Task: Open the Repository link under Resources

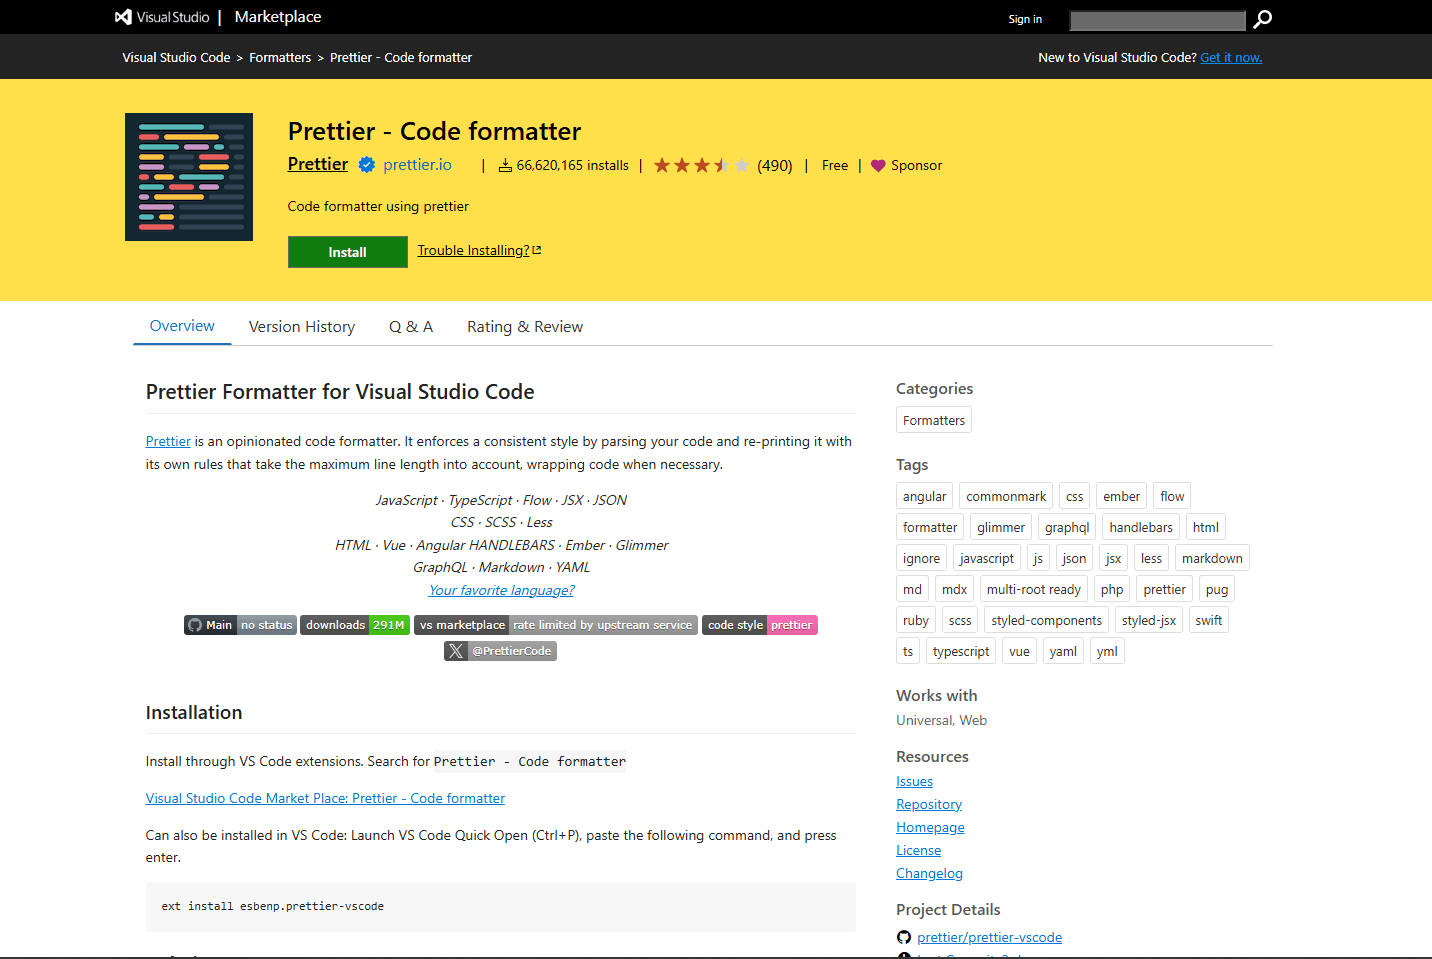Action: coord(928,803)
